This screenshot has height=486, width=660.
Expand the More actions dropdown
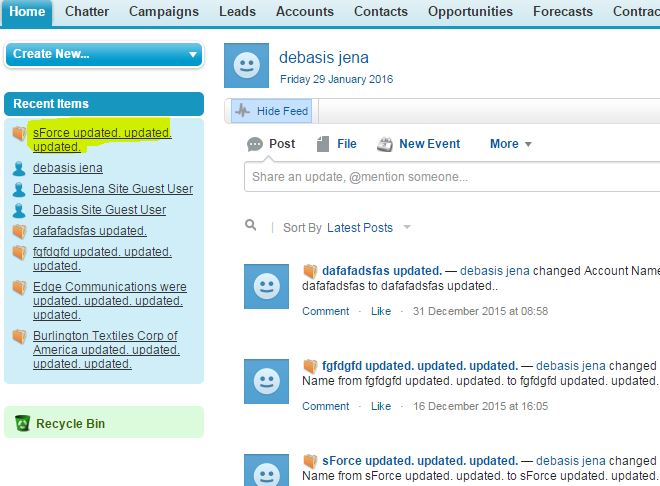511,144
